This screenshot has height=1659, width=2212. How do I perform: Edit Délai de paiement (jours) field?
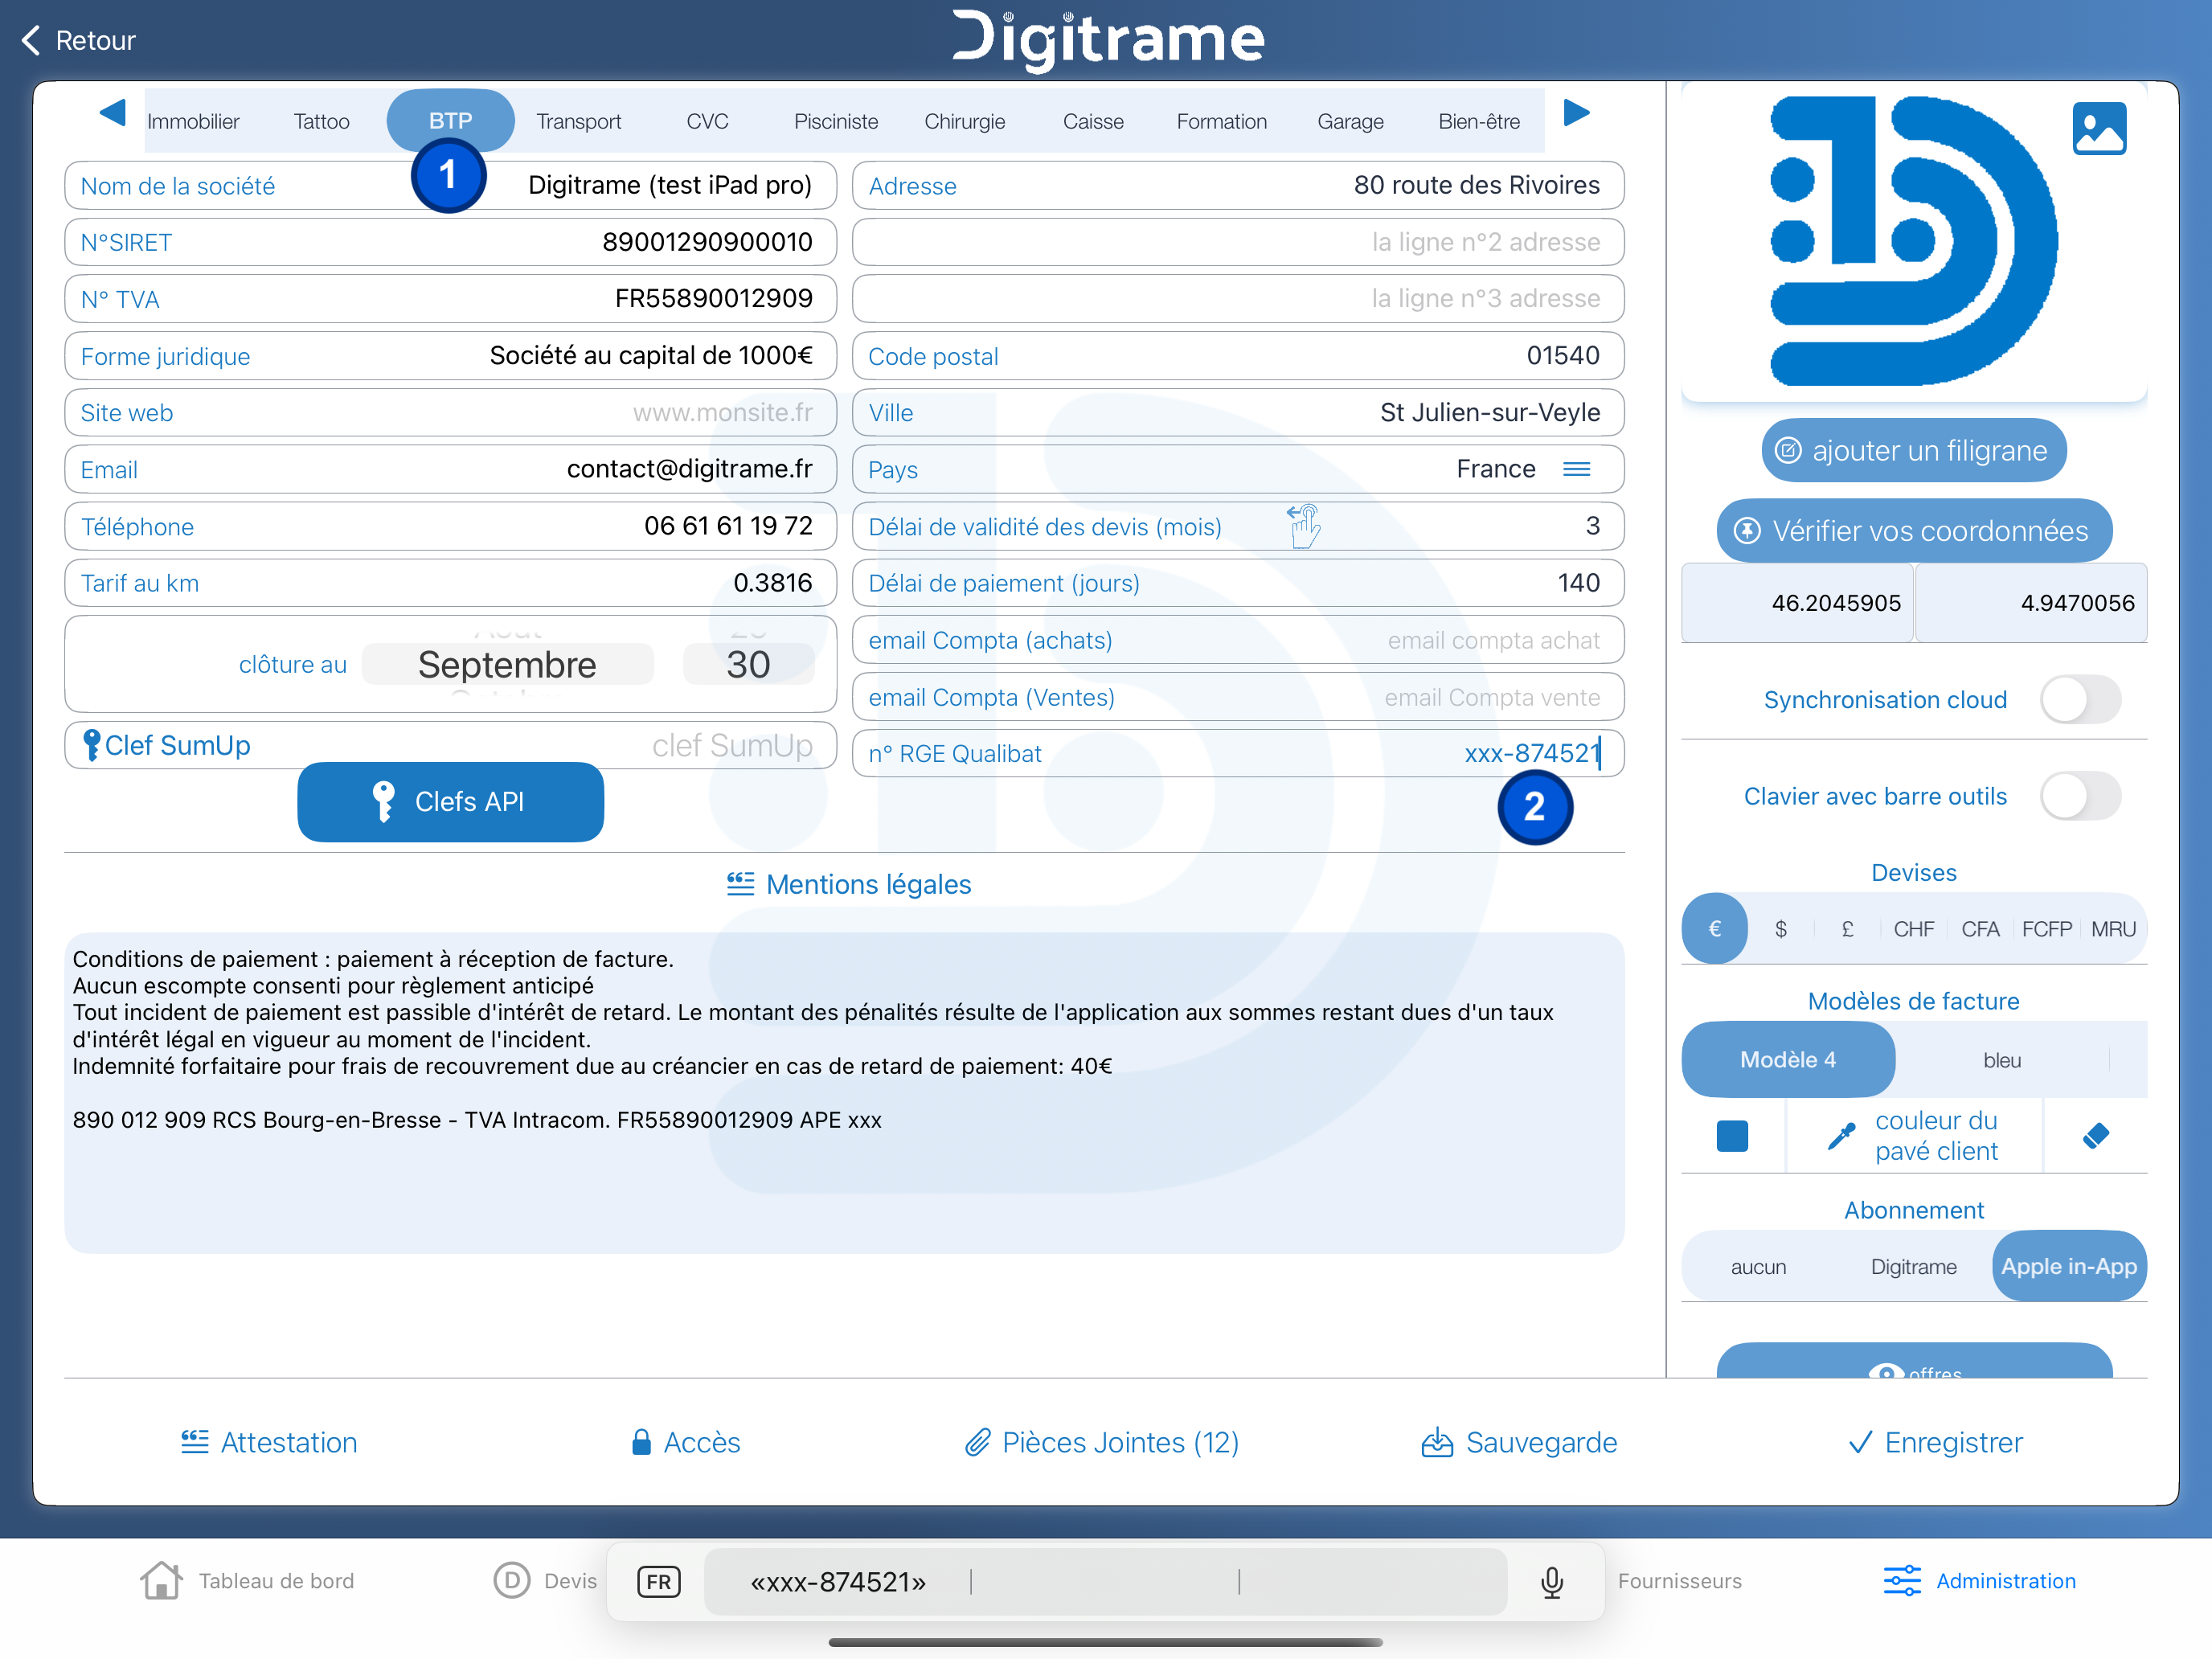1238,583
